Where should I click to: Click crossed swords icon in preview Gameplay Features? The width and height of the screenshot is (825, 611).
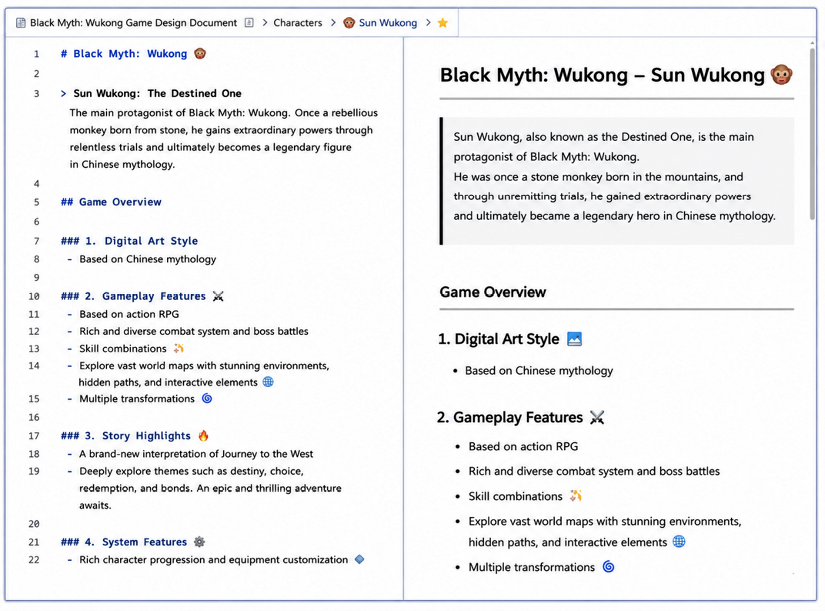(597, 417)
